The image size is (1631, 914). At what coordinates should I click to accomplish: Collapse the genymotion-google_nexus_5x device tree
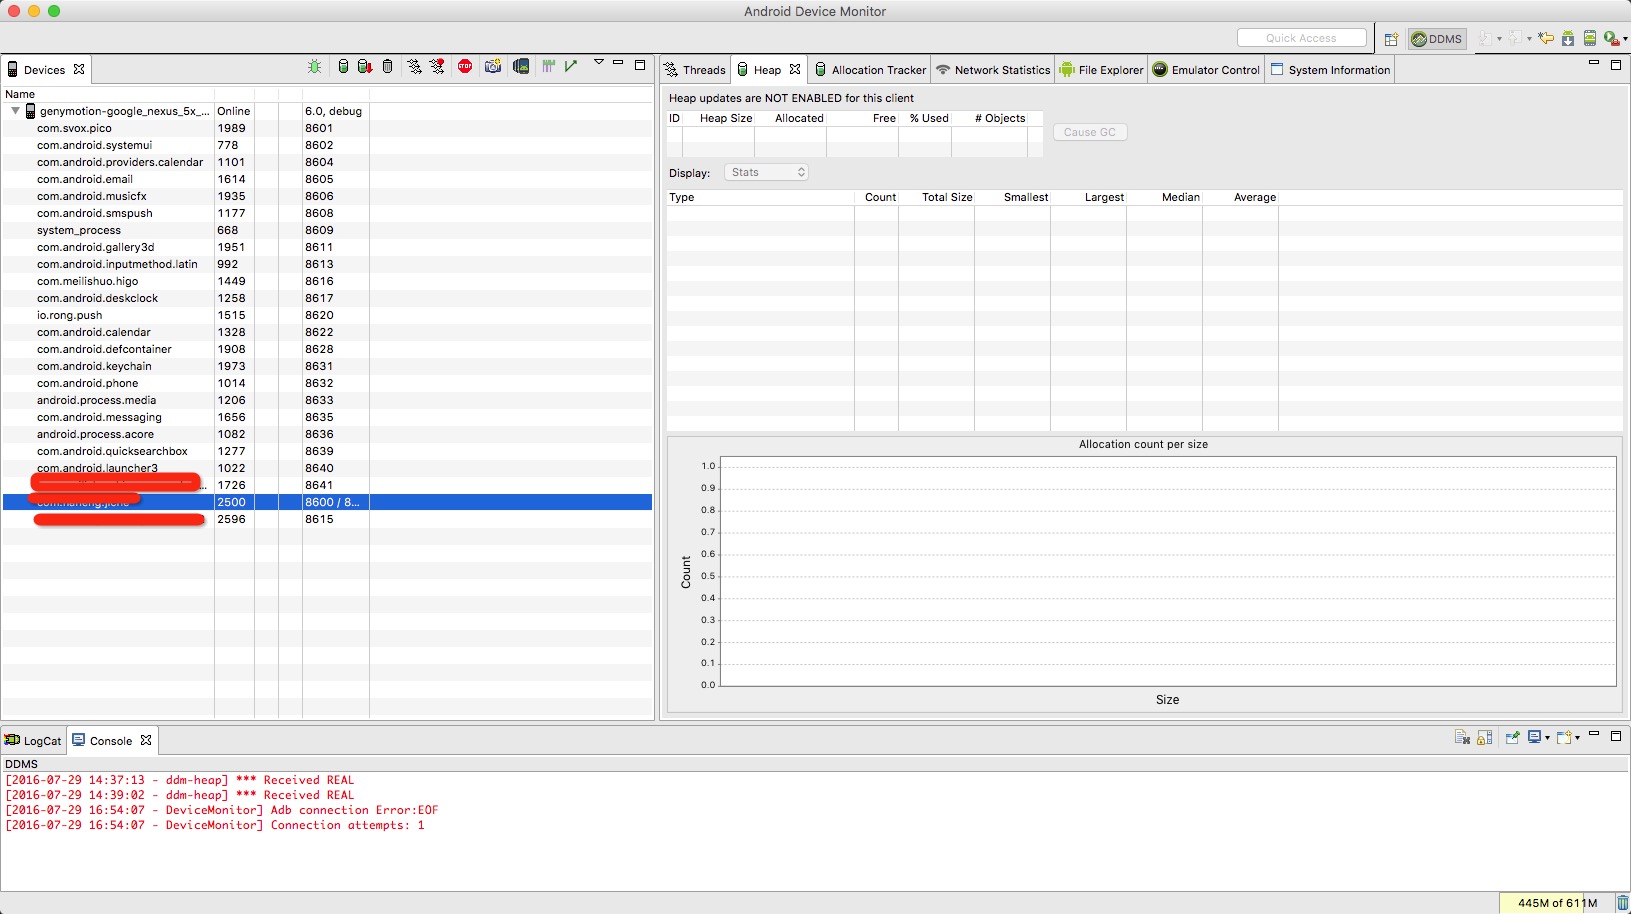[15, 111]
